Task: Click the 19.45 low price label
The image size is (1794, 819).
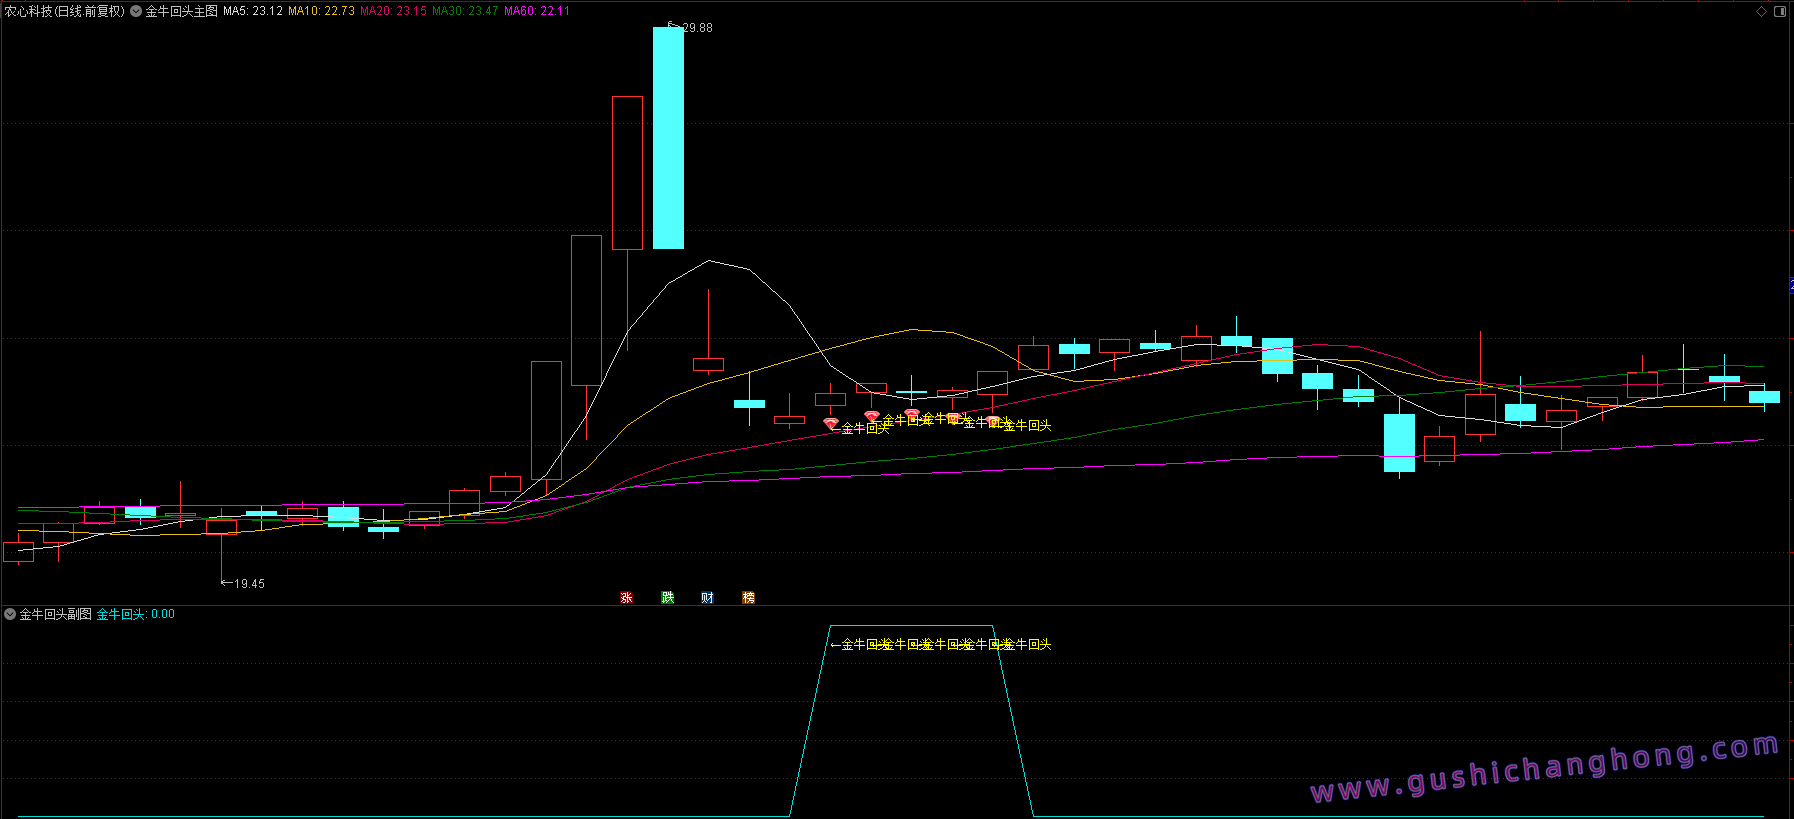Action: (x=249, y=583)
